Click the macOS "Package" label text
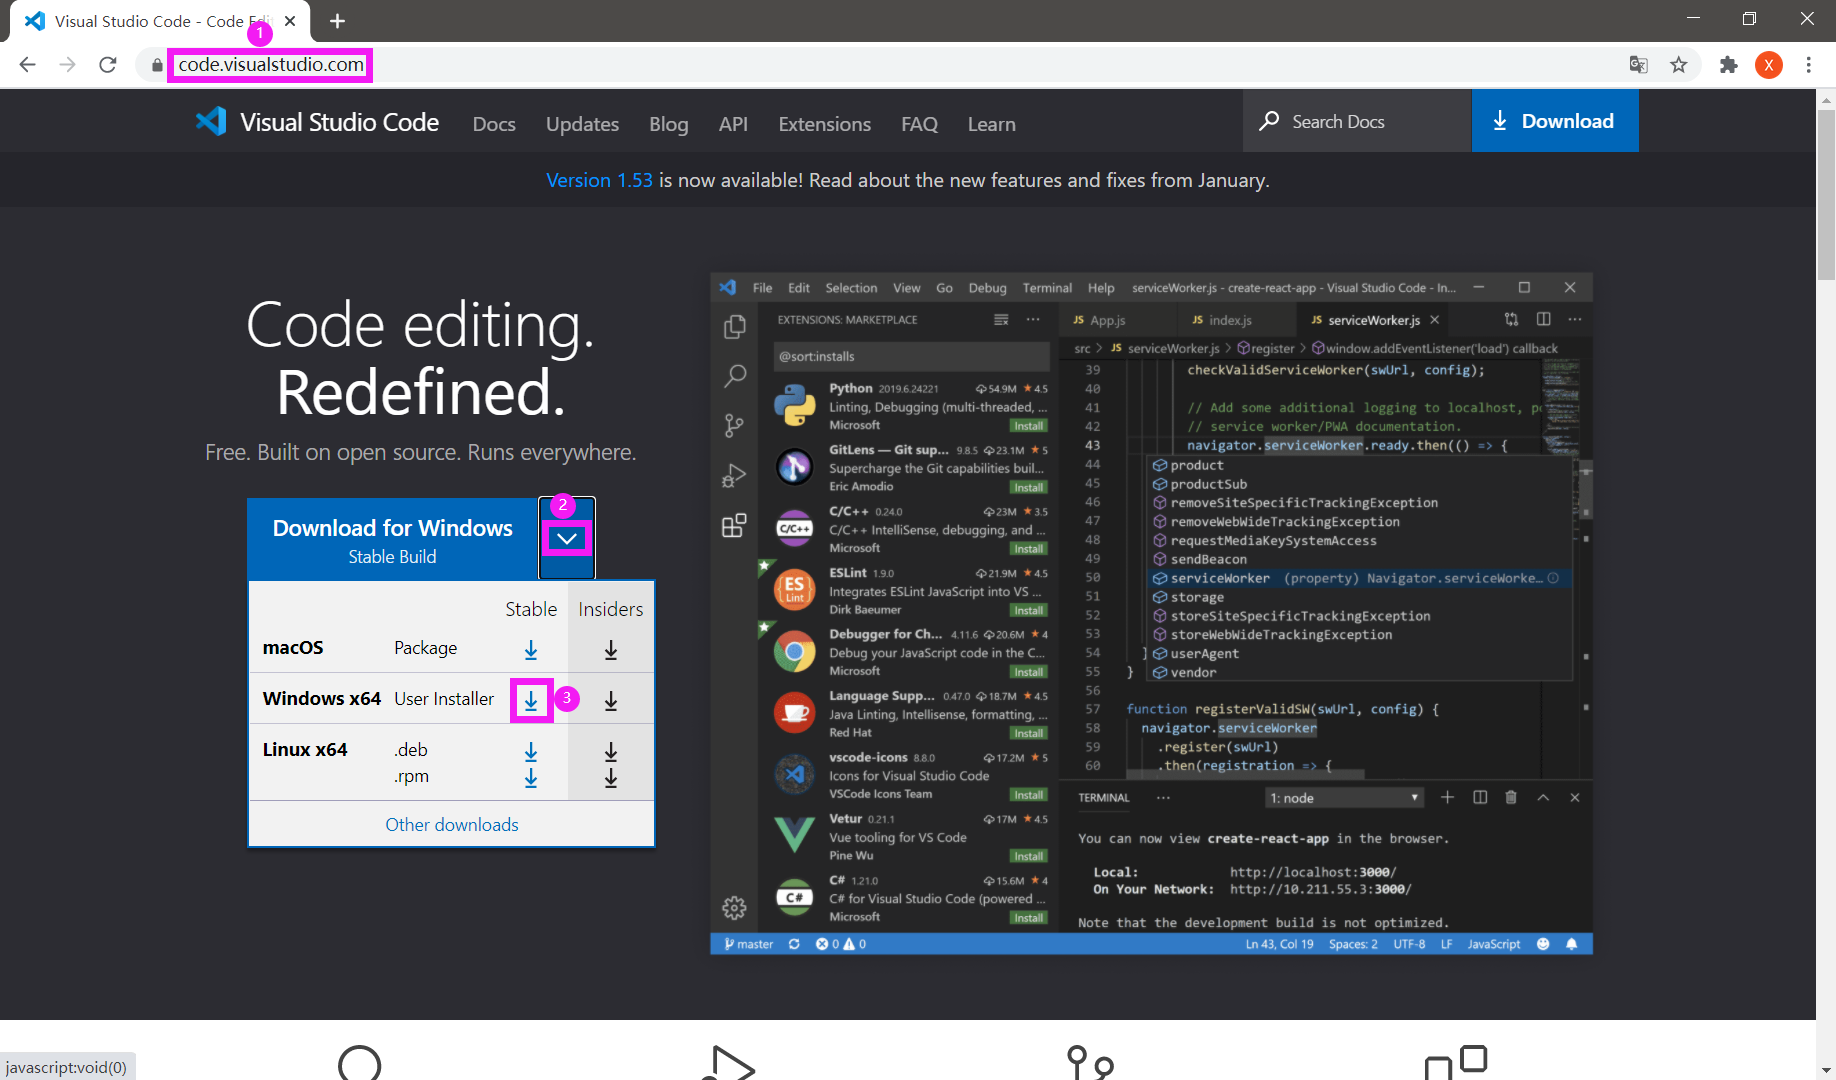The image size is (1836, 1080). [x=425, y=648]
